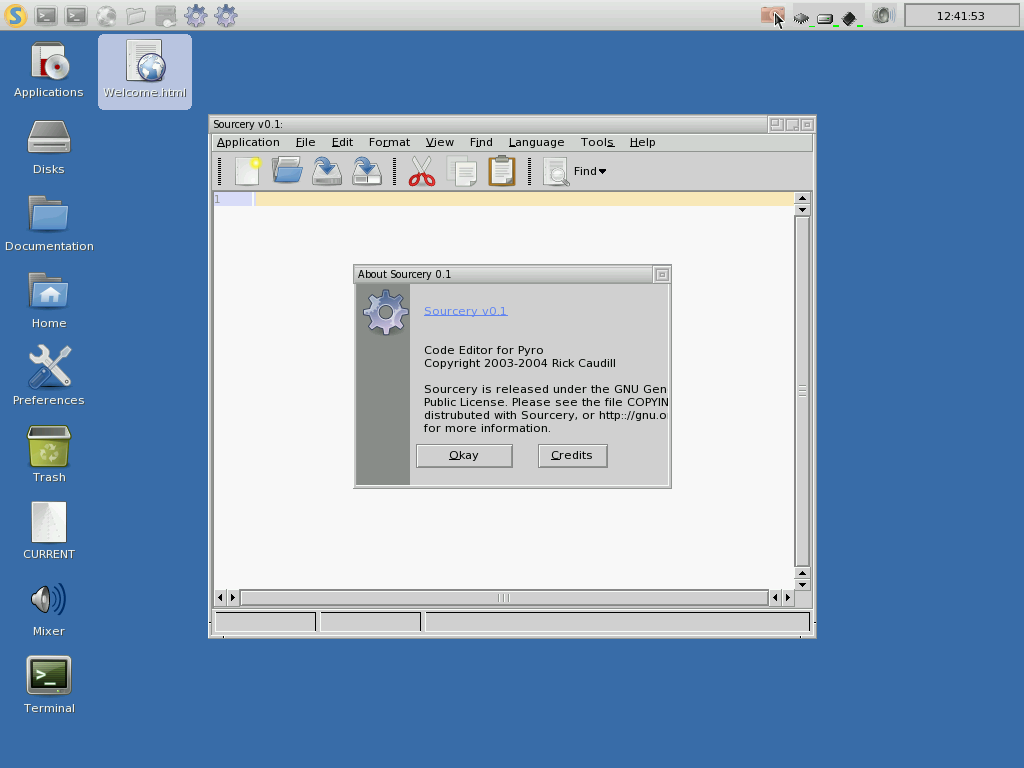The height and width of the screenshot is (768, 1024).
Task: Click the speaker volume icon in system tray
Action: click(883, 15)
